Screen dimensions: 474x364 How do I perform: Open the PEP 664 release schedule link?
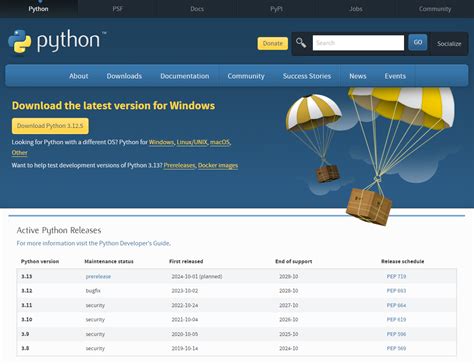click(396, 305)
